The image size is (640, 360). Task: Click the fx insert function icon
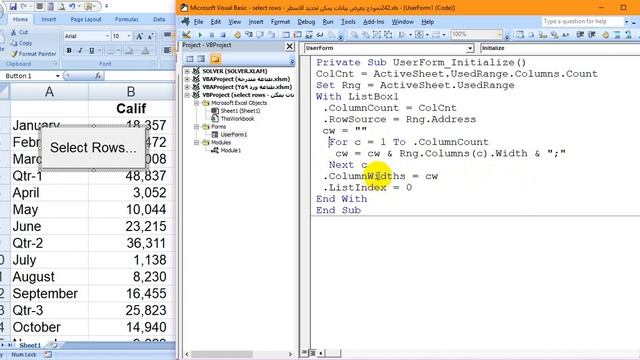click(98, 76)
